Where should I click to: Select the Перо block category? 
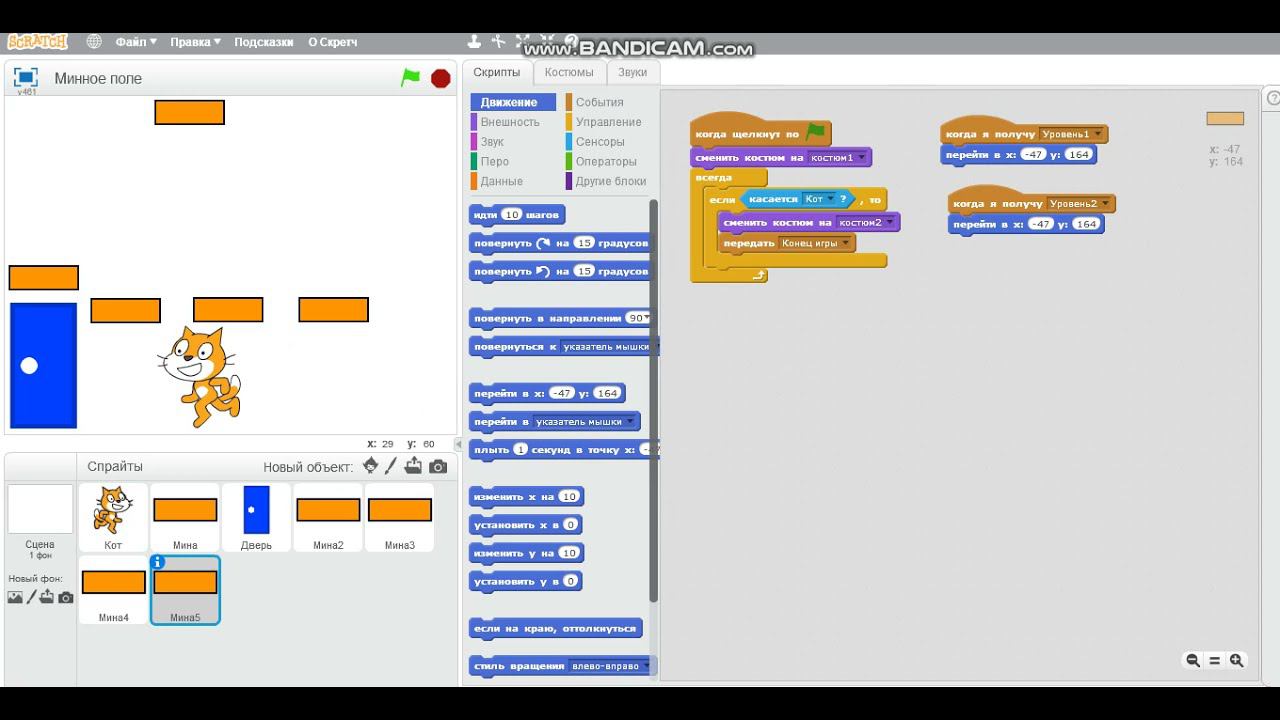click(495, 161)
